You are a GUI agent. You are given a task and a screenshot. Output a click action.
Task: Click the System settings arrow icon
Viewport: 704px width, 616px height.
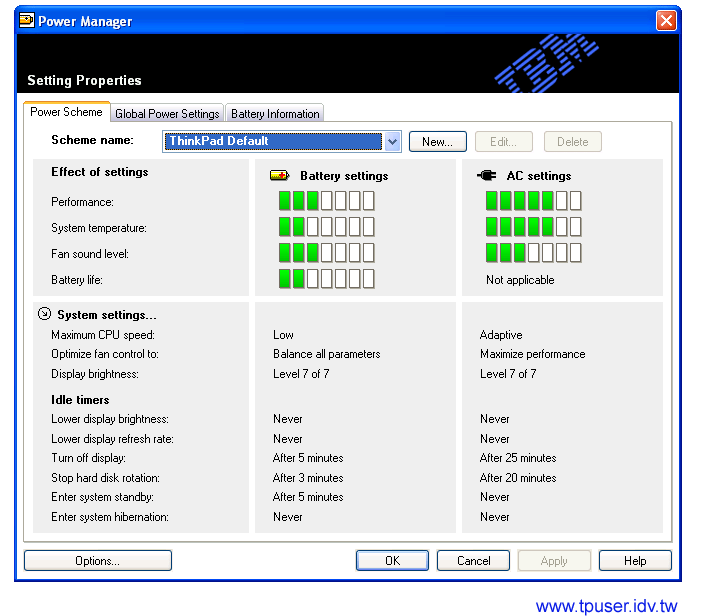click(44, 314)
